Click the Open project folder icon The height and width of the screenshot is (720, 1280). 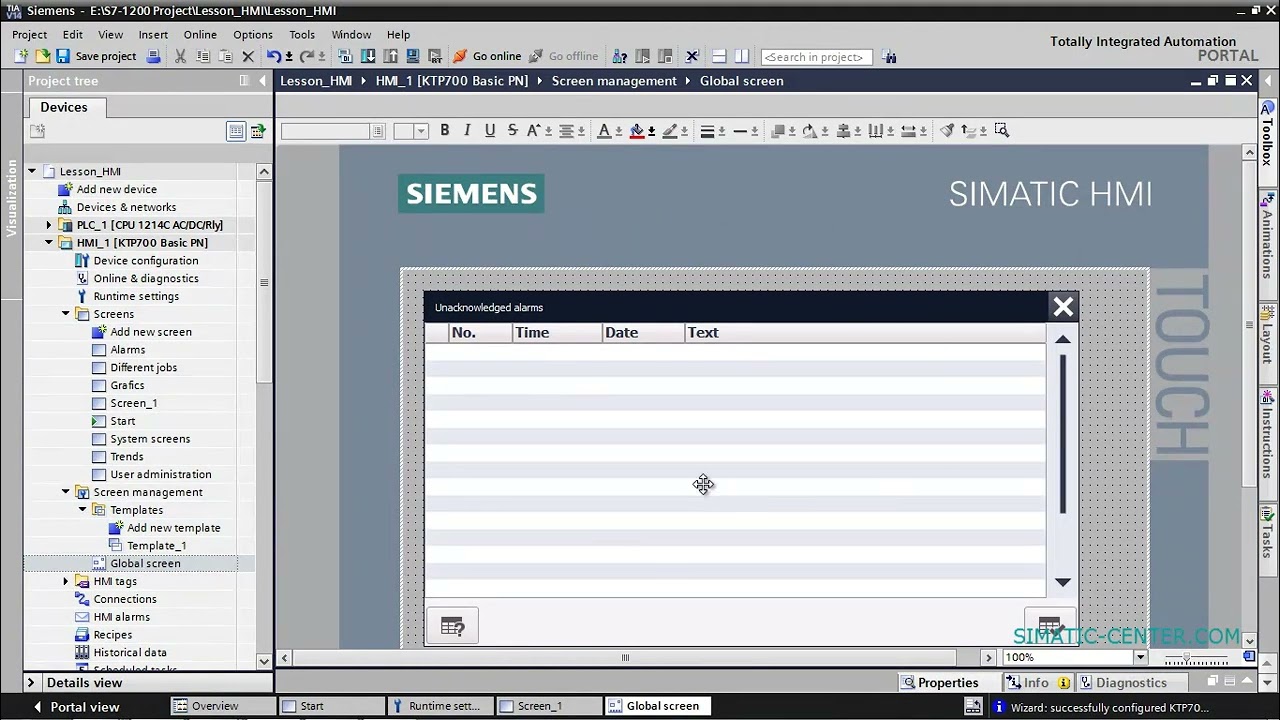coord(43,57)
